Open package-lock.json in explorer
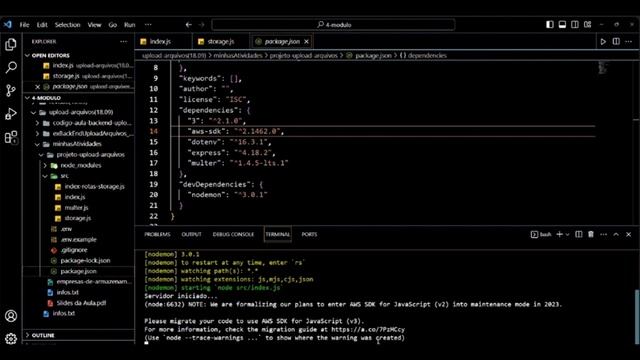The height and width of the screenshot is (360, 640). [85, 260]
